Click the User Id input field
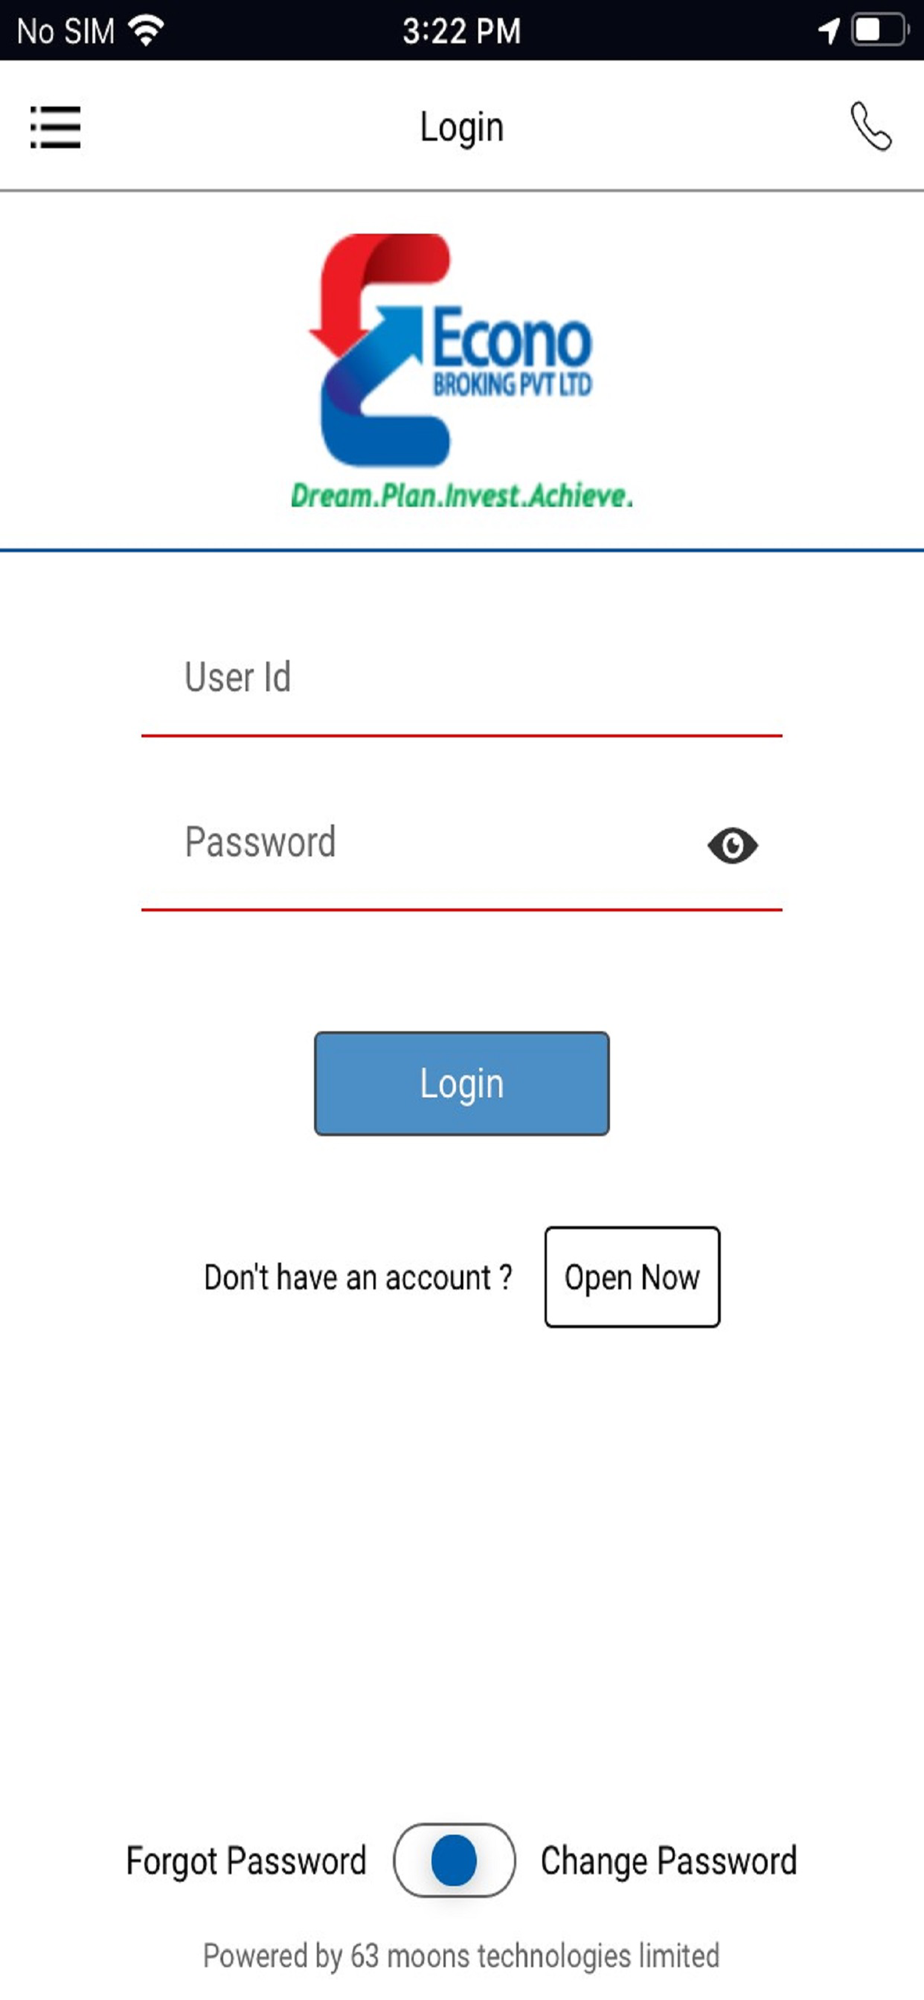924x2000 pixels. coord(461,679)
